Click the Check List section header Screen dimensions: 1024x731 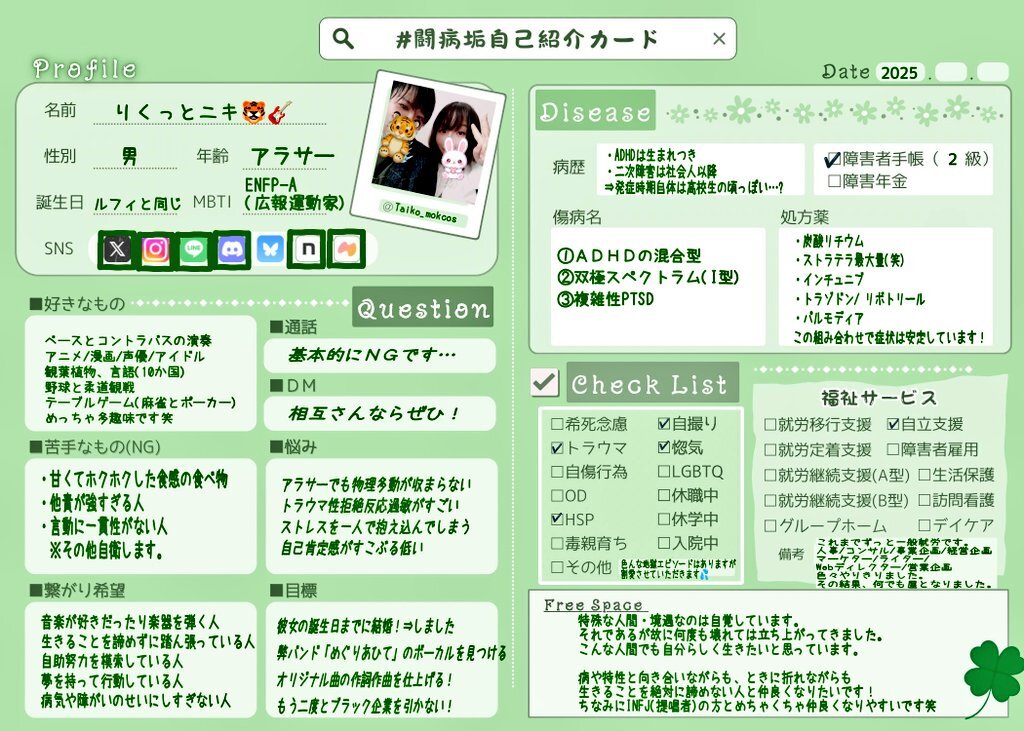click(652, 383)
